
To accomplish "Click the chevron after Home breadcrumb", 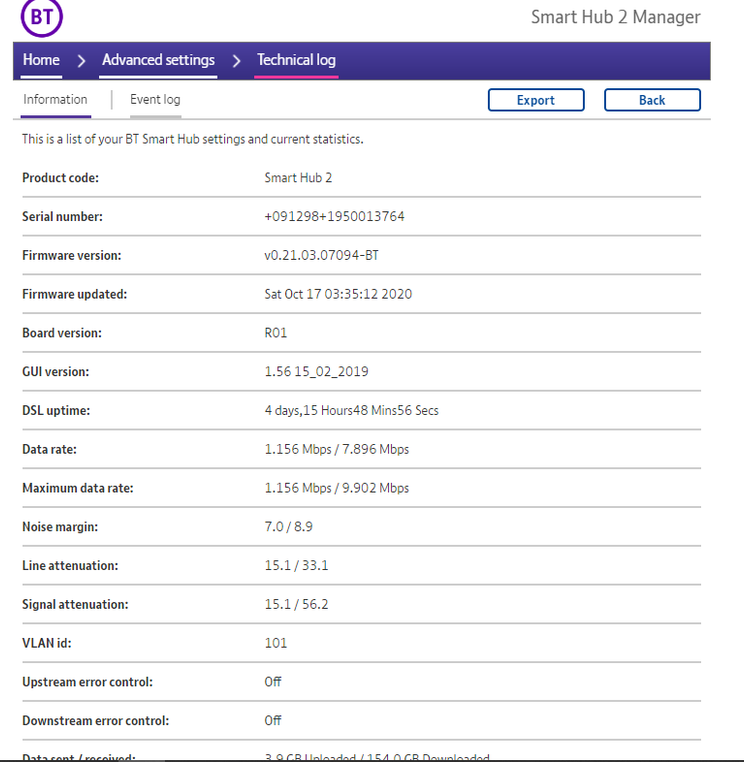I will pos(81,61).
